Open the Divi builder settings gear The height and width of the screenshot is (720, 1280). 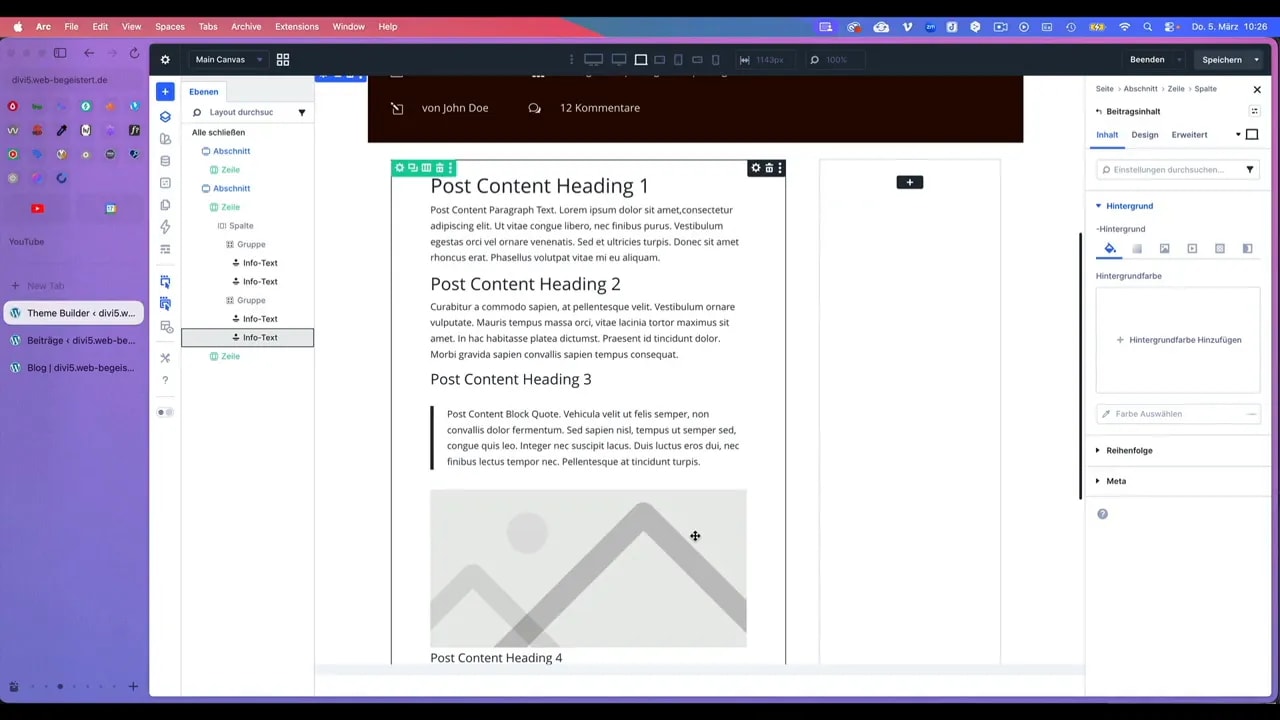[x=165, y=60]
